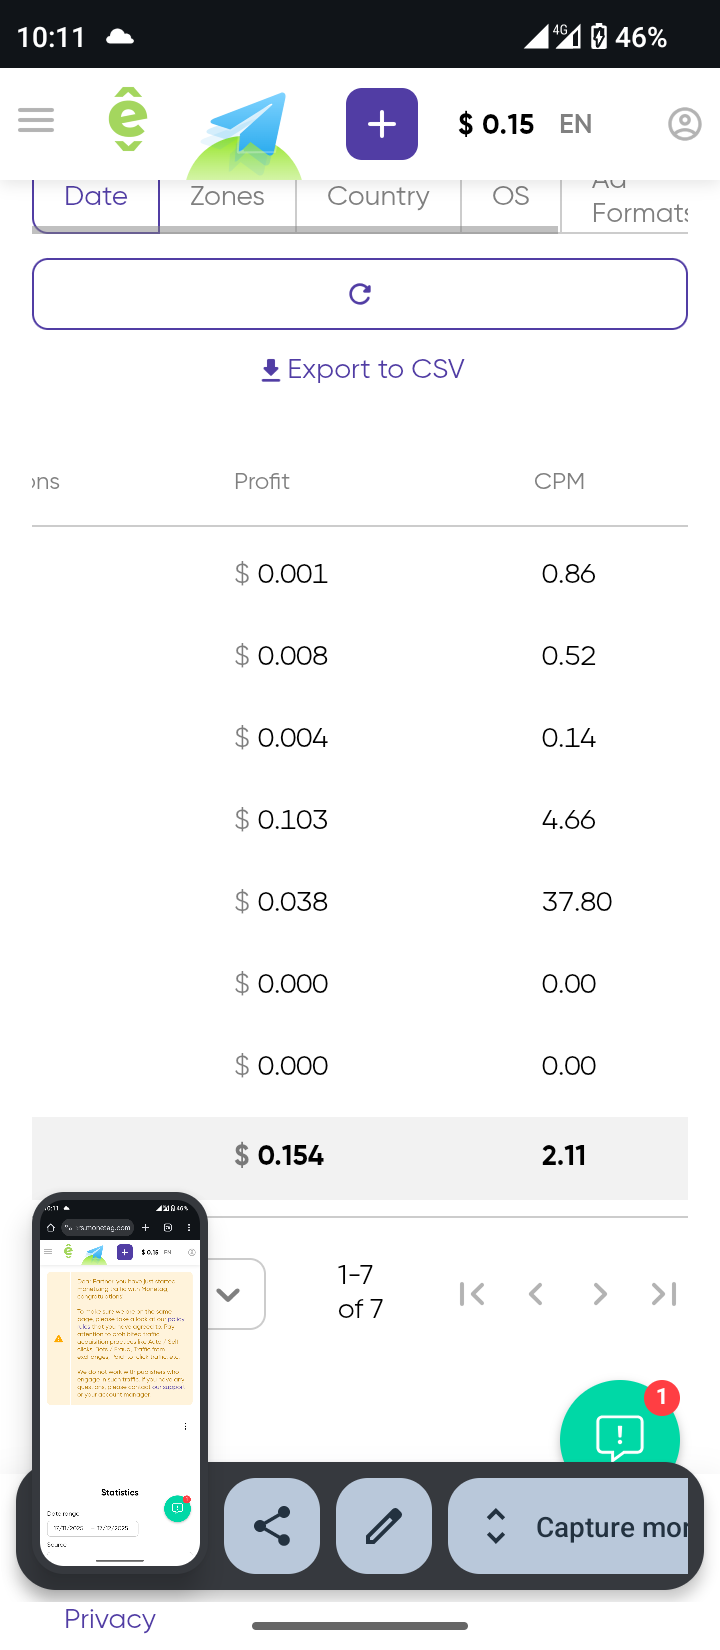Switch language from EN selector

point(576,124)
